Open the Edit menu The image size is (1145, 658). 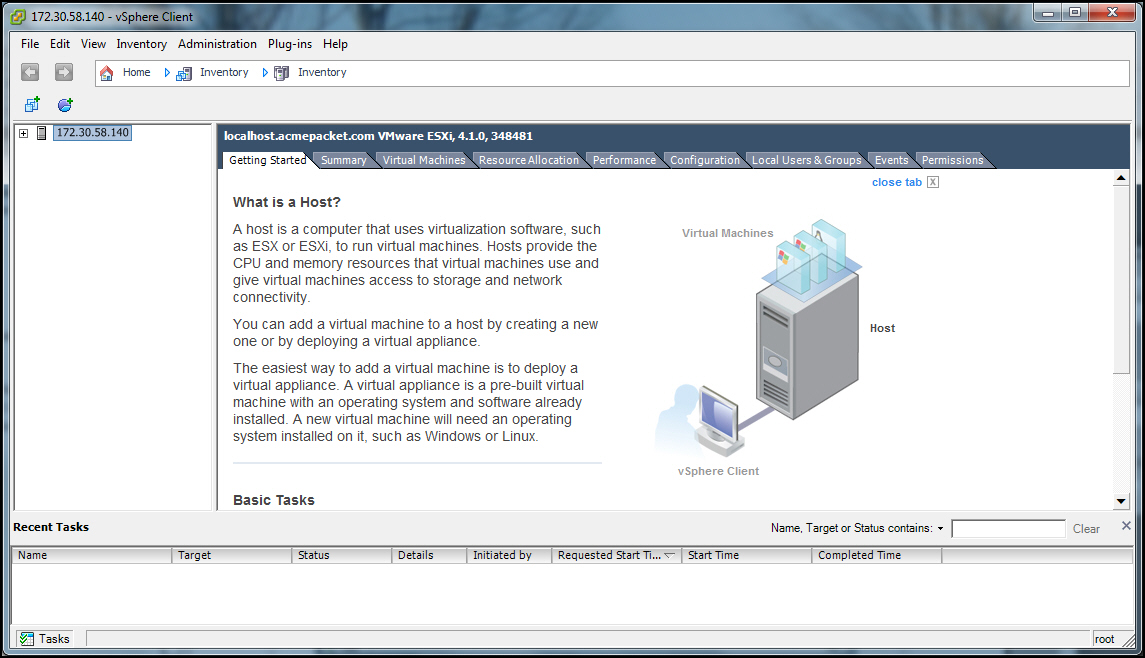tap(60, 44)
